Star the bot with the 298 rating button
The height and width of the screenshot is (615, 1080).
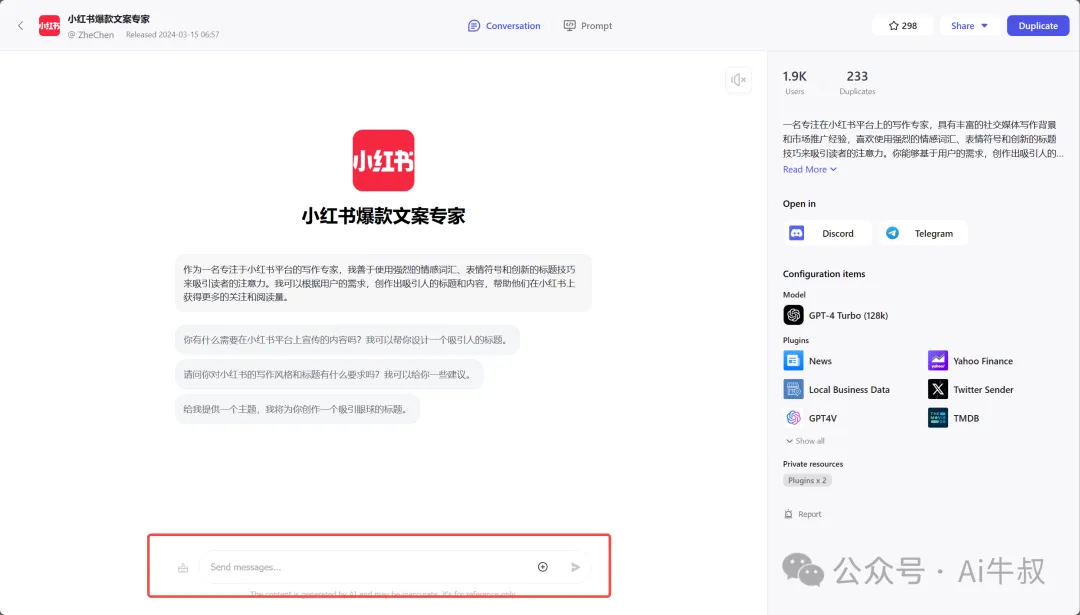(902, 25)
